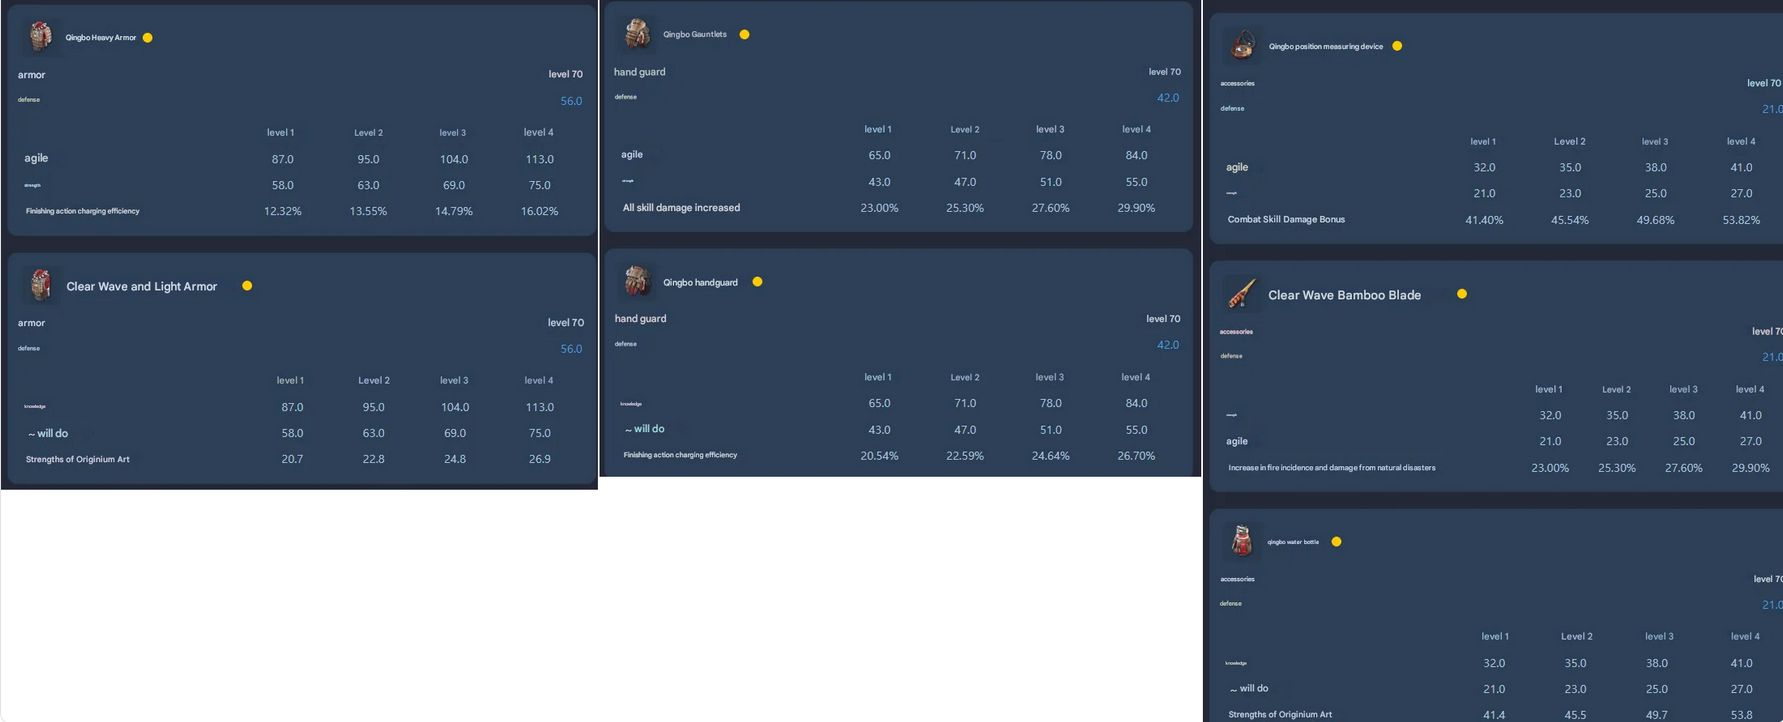The width and height of the screenshot is (1783, 722).
Task: Click the 25.30% value in Clear Wave Bamboo Blade
Action: pyautogui.click(x=1617, y=468)
